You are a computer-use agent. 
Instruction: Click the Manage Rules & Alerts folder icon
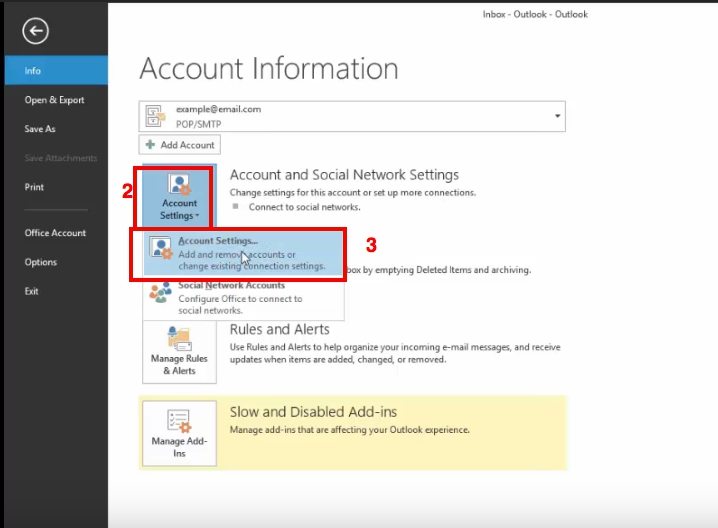(179, 338)
